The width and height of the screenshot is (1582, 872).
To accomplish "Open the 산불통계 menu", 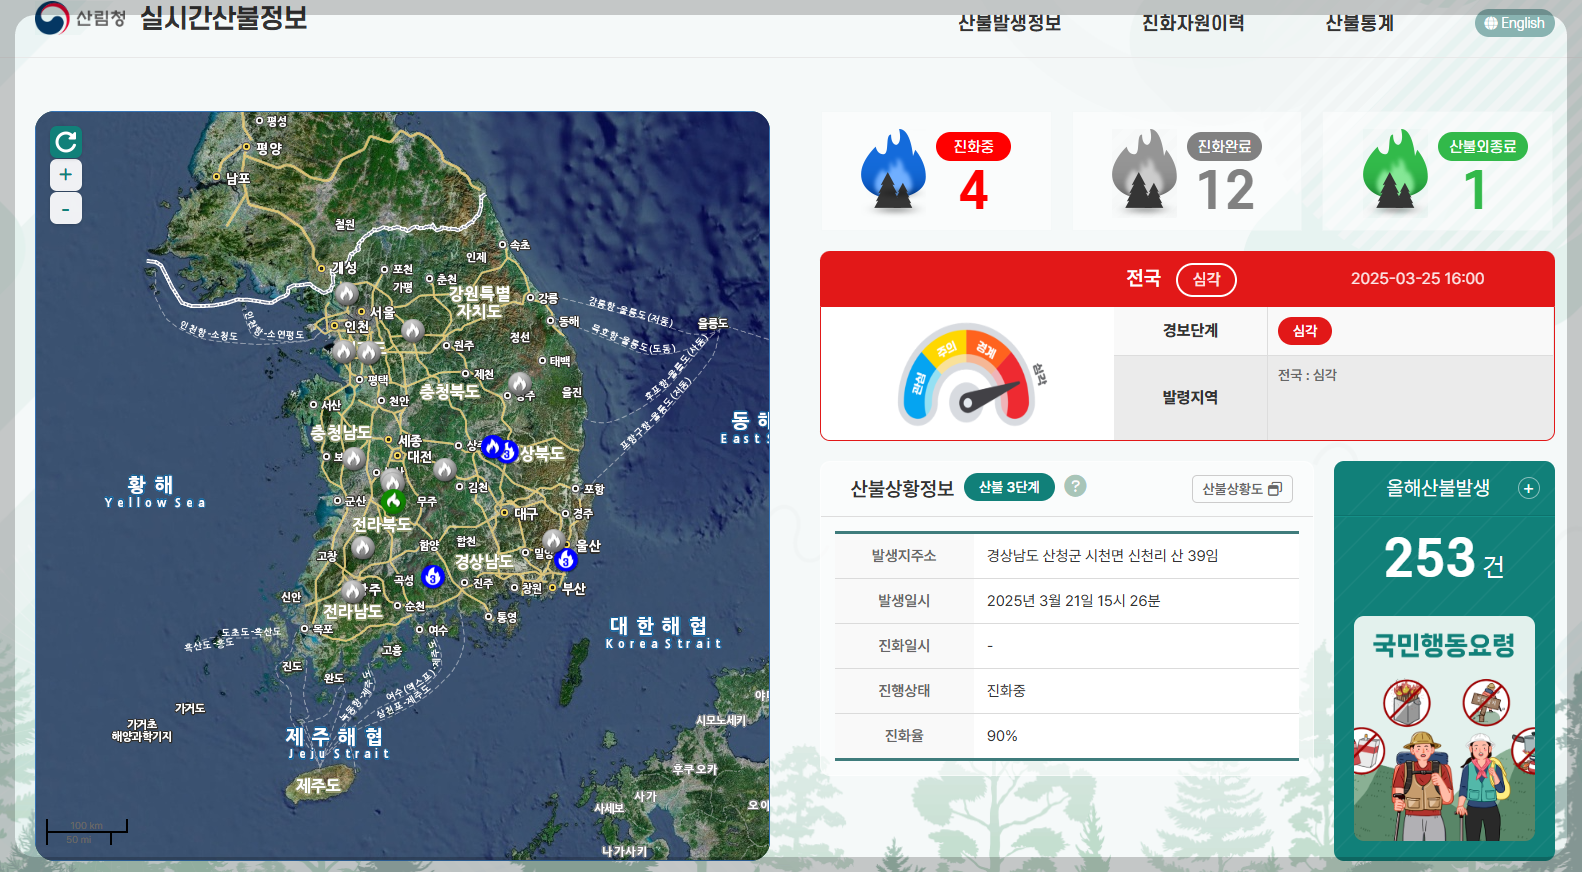I will (x=1359, y=23).
